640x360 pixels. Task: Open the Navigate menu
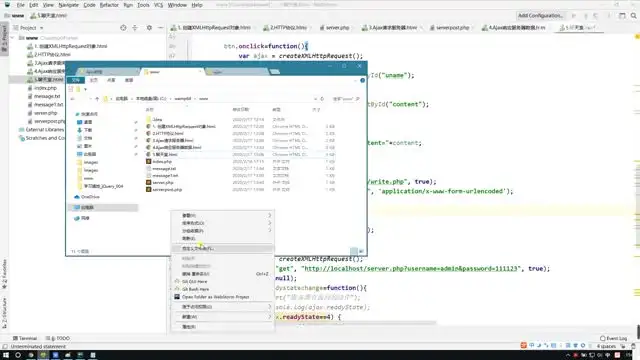69,5
